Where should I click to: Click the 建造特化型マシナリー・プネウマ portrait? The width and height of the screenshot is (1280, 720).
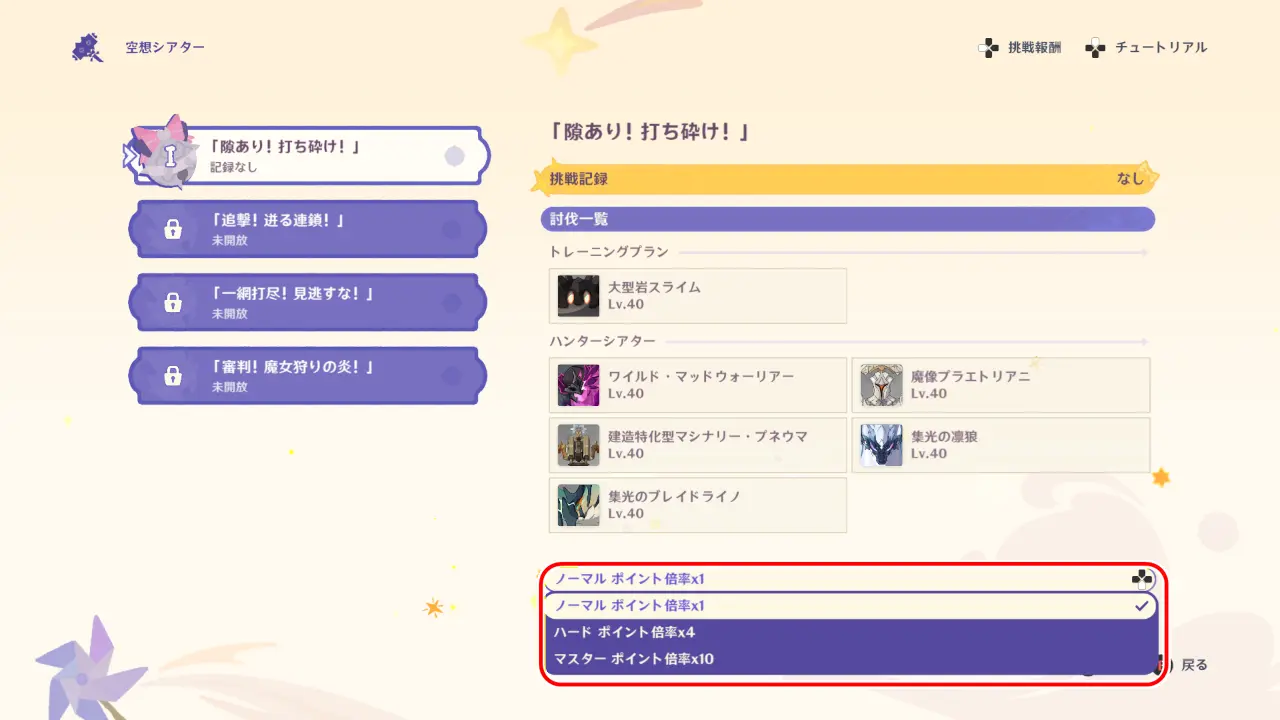(579, 446)
